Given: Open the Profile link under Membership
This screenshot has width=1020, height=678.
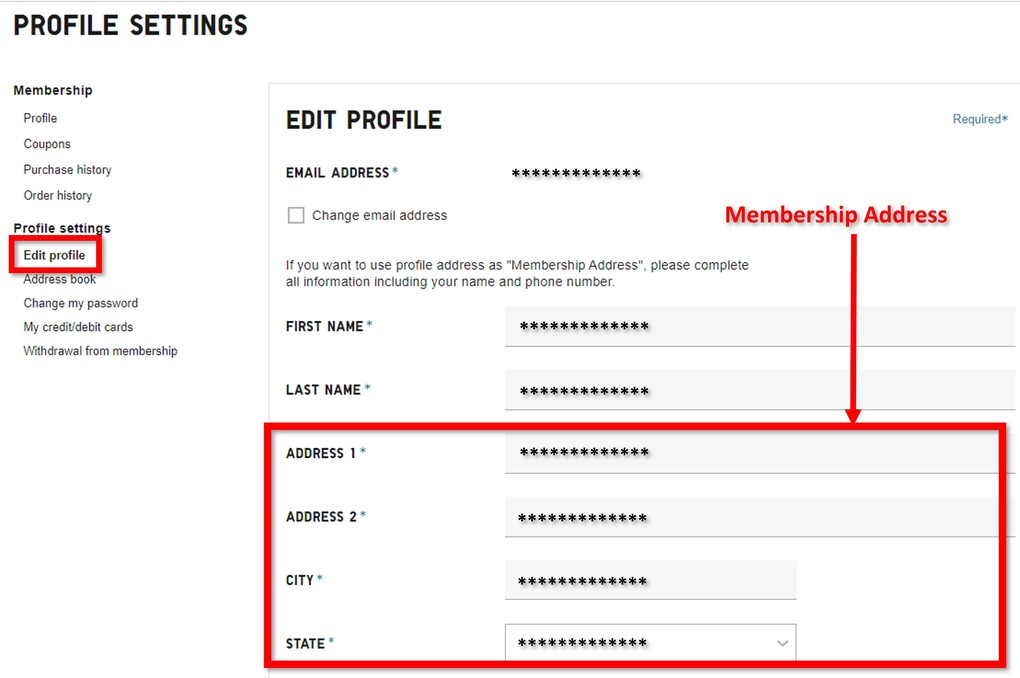Looking at the screenshot, I should tap(40, 118).
